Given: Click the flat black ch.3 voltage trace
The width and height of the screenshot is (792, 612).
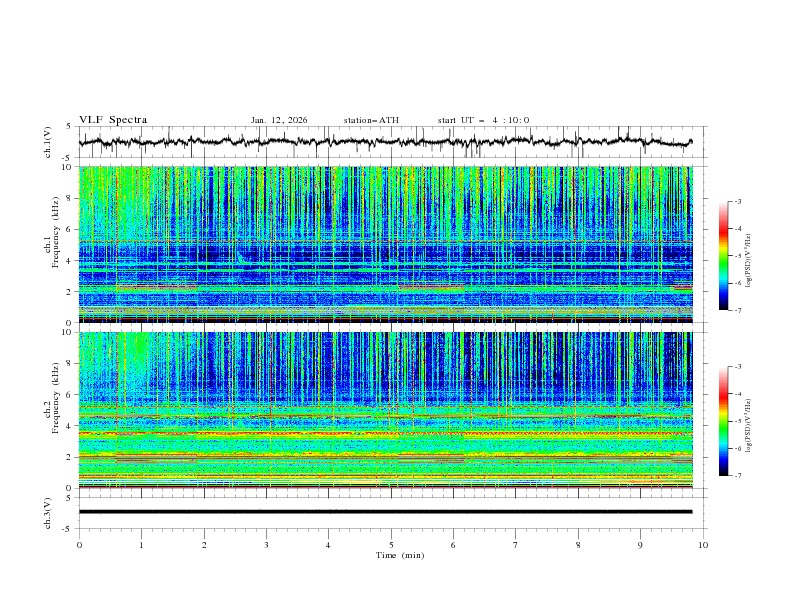Looking at the screenshot, I should click(385, 512).
